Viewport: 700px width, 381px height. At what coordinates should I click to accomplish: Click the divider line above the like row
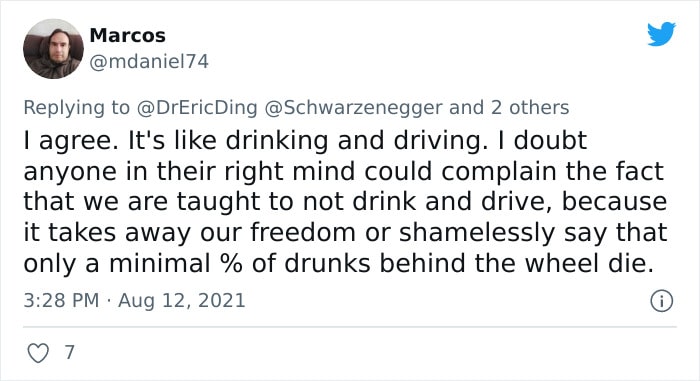[x=350, y=327]
